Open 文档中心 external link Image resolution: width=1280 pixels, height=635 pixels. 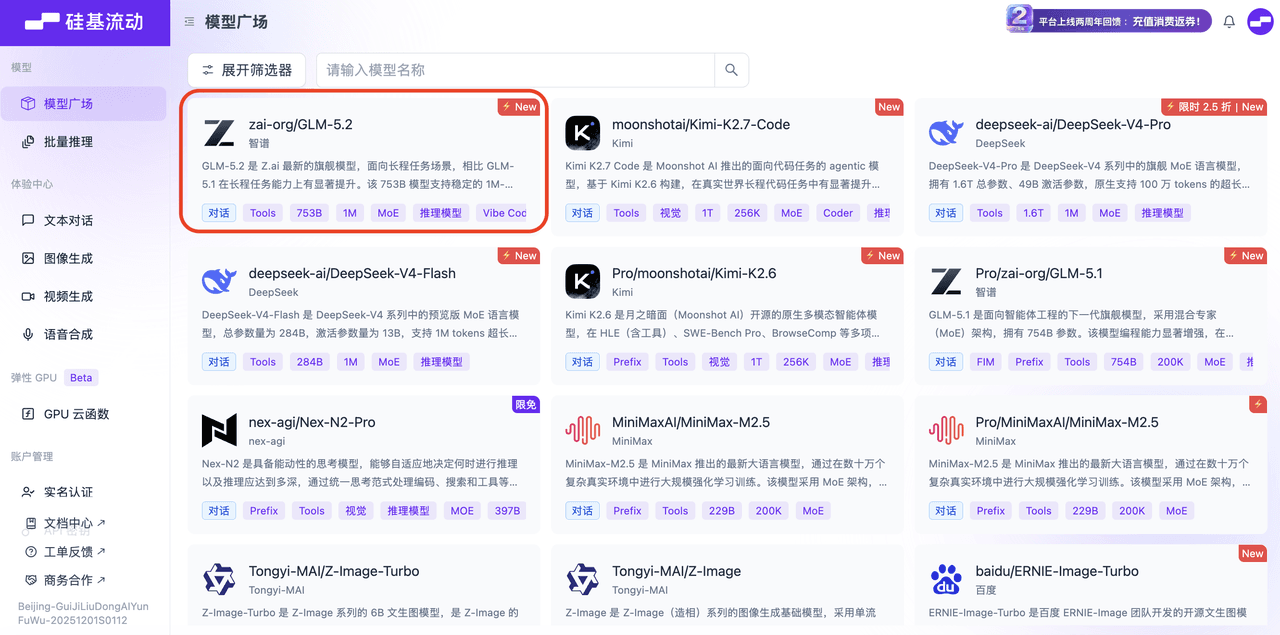point(66,523)
